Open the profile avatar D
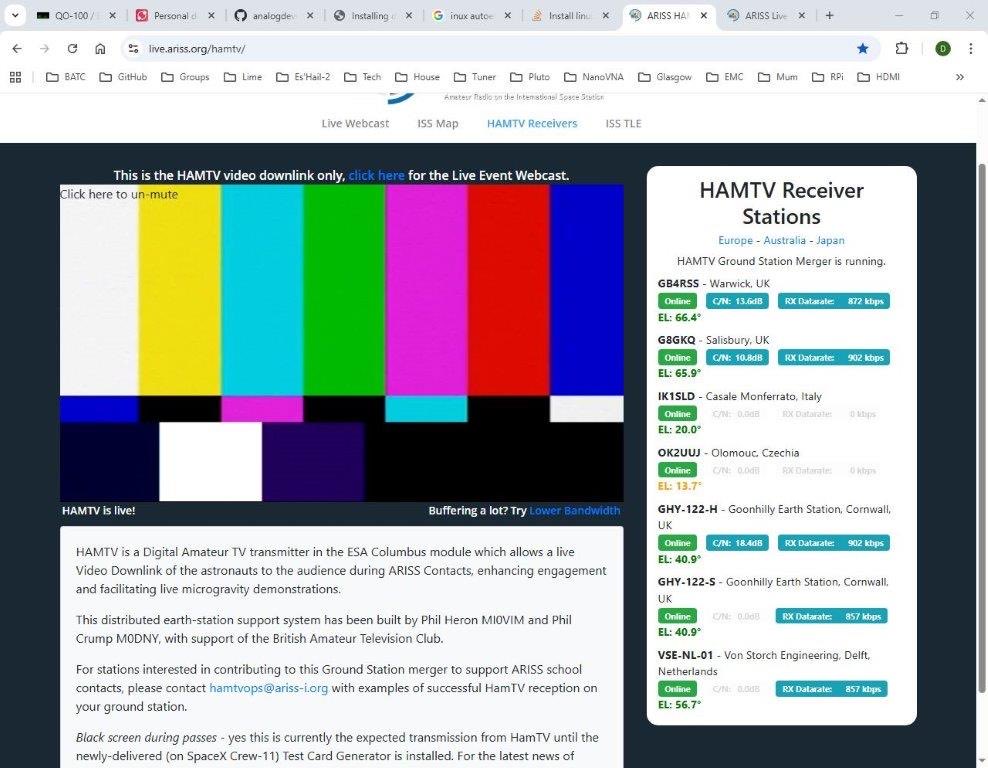The image size is (988, 768). coord(943,49)
